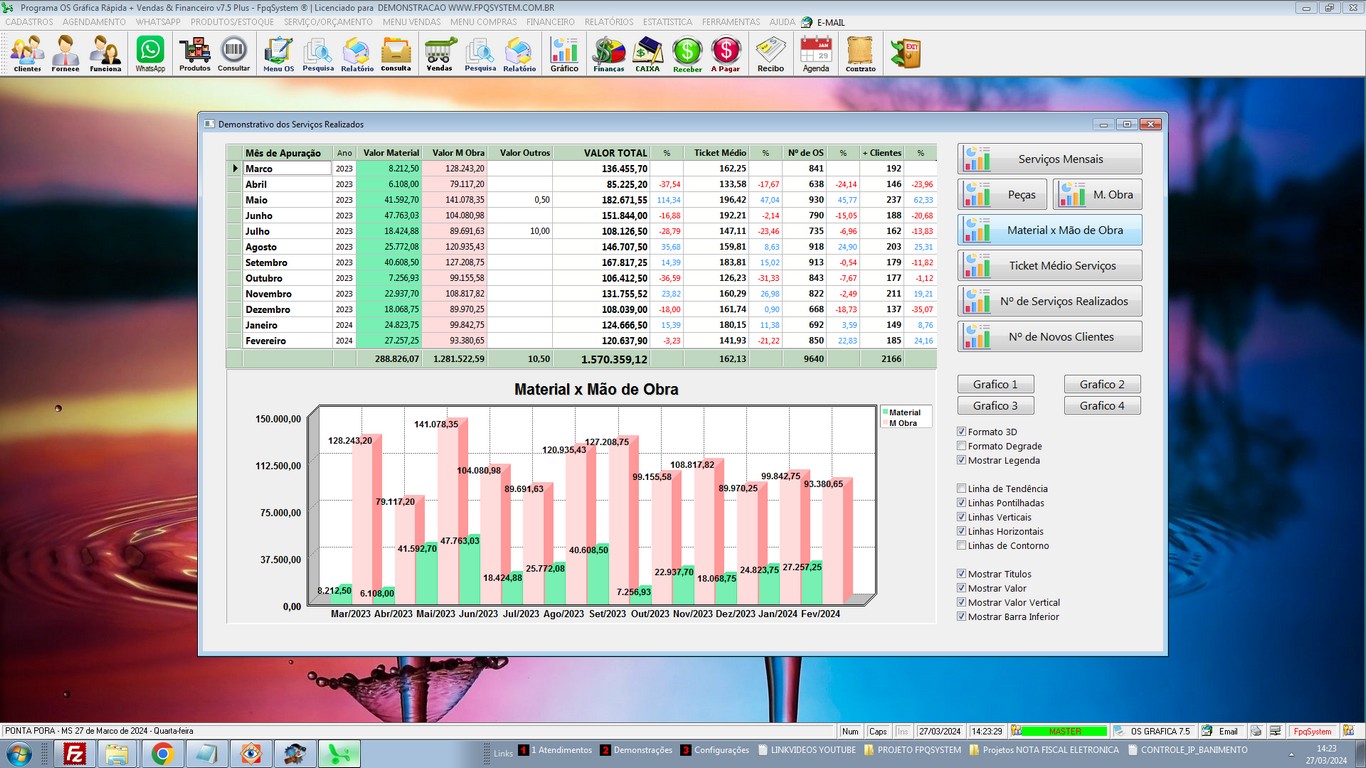Open the red A Pagar icon
This screenshot has height=768, width=1366.
(726, 53)
